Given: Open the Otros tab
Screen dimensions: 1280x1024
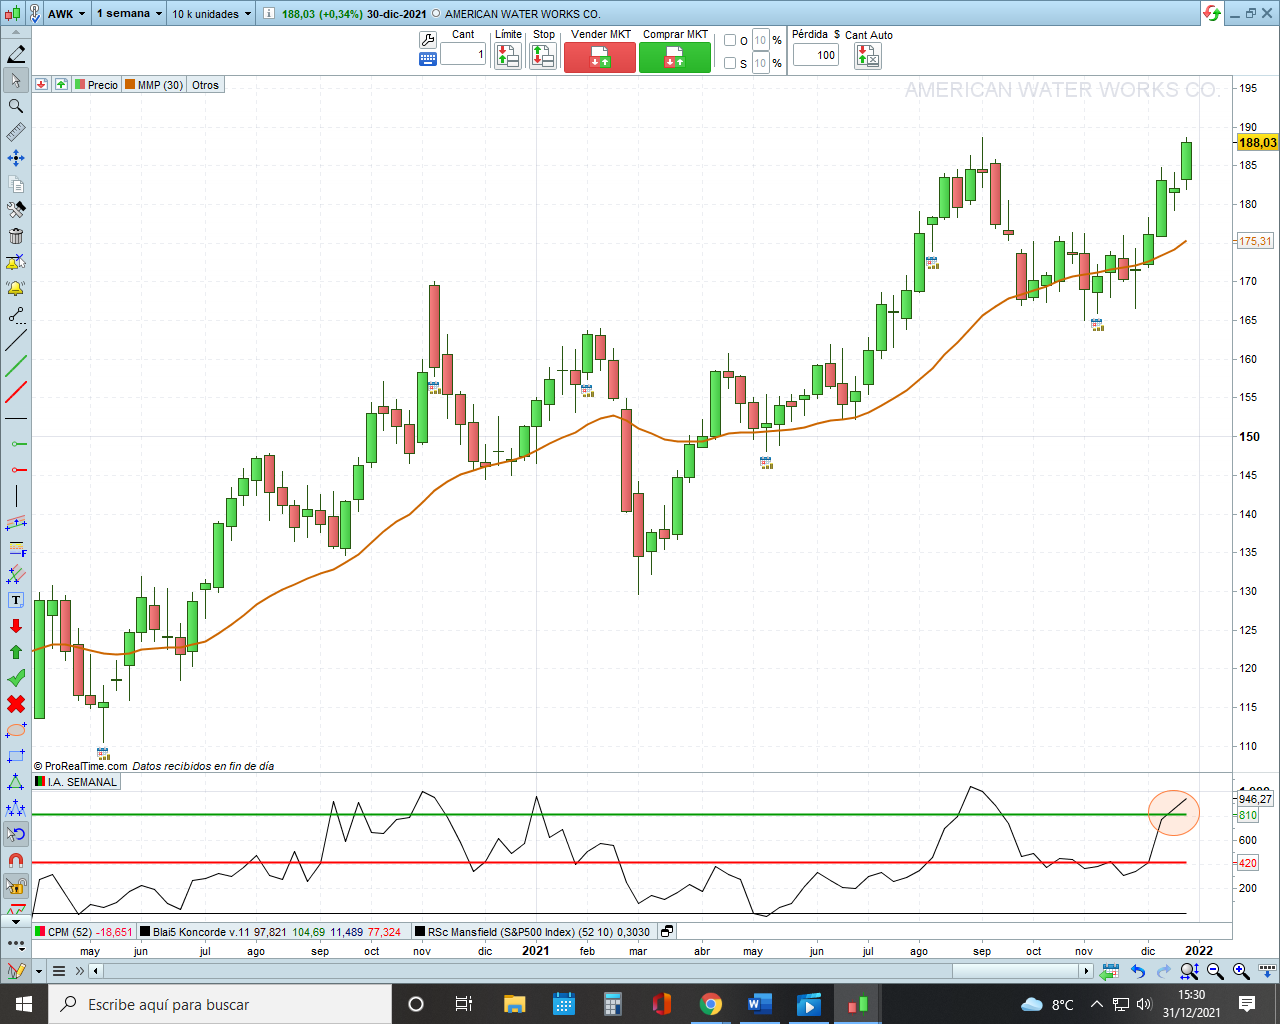Looking at the screenshot, I should click(206, 85).
